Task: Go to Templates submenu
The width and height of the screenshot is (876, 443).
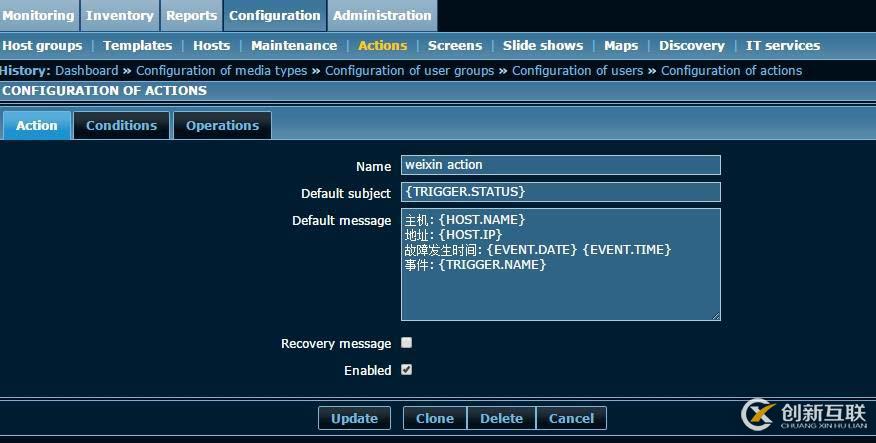Action: point(137,46)
